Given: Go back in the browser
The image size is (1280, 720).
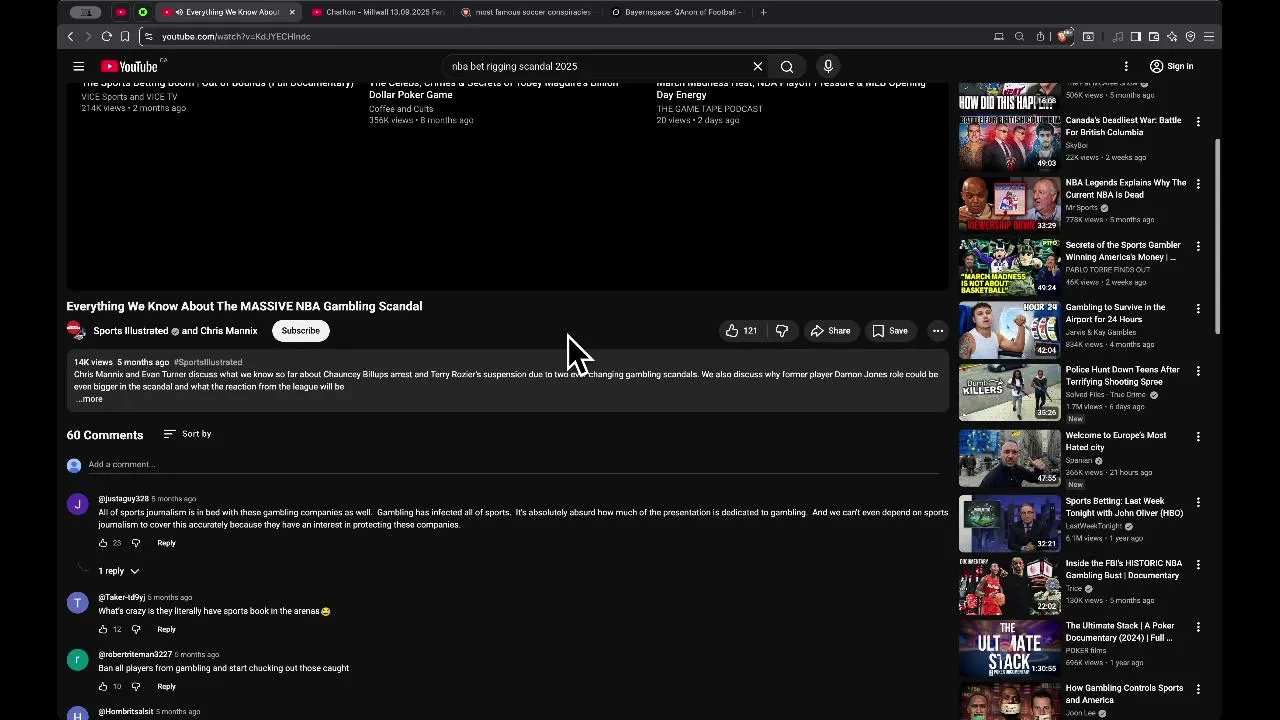Looking at the screenshot, I should coord(70,36).
